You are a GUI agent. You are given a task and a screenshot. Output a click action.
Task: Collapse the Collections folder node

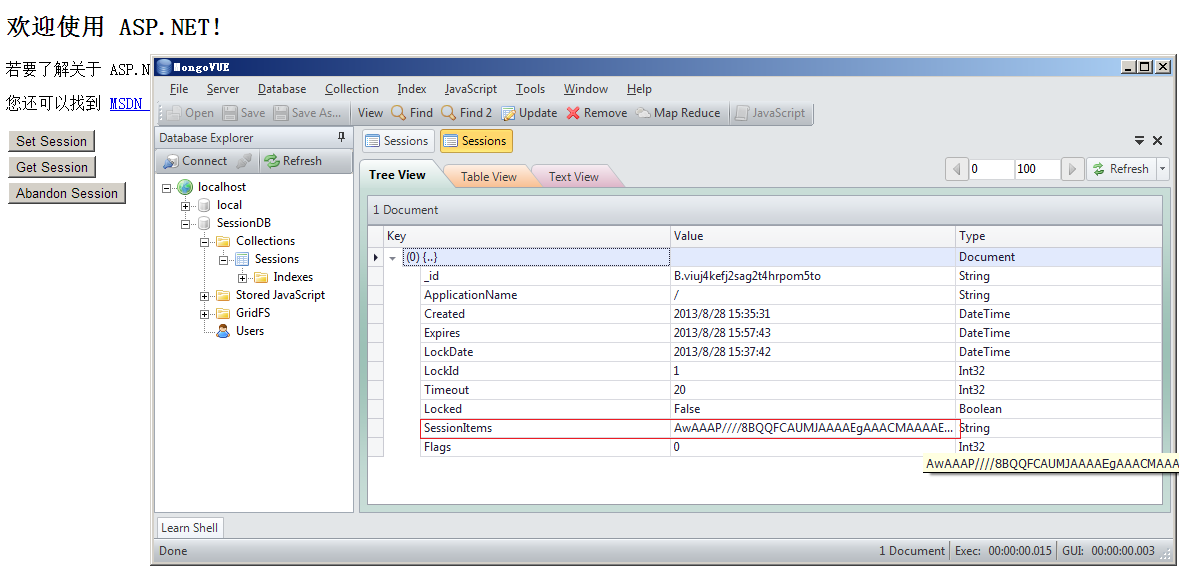click(x=204, y=241)
